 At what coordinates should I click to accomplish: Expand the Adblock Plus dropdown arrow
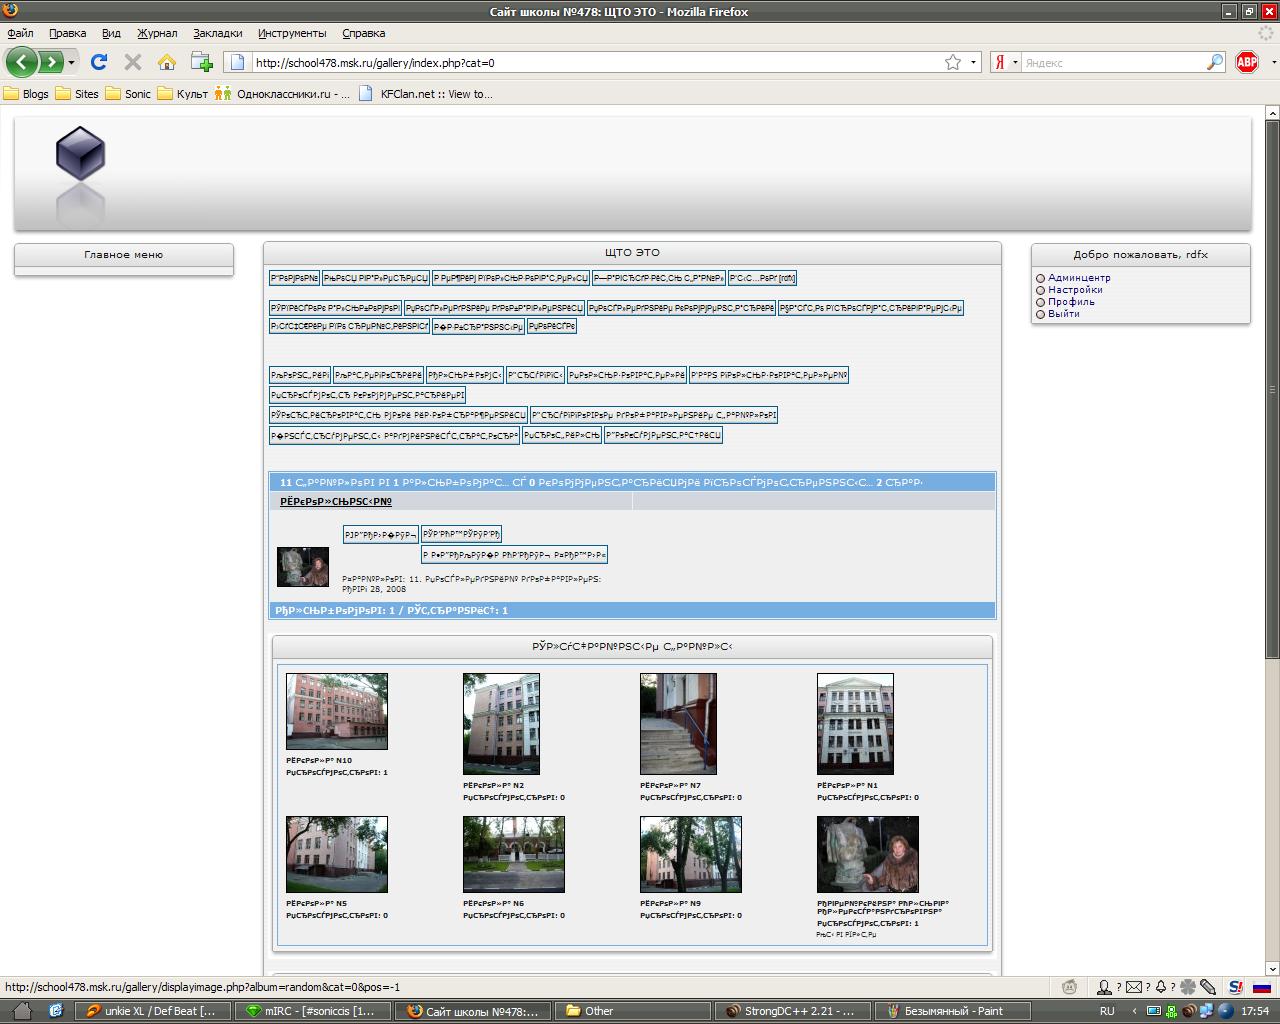coord(1273,62)
